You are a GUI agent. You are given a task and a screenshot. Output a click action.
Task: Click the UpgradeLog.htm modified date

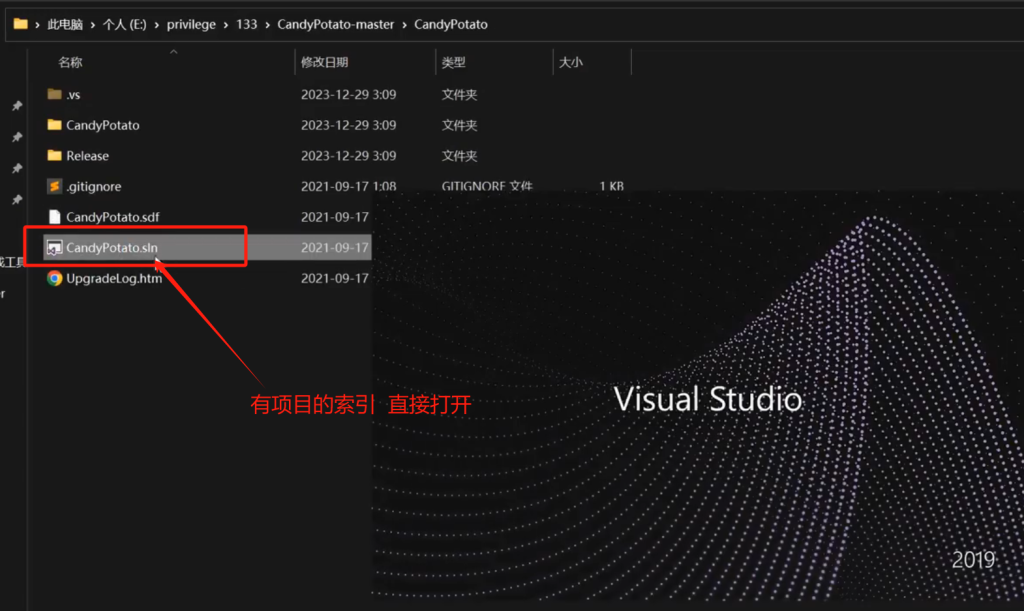click(x=335, y=279)
